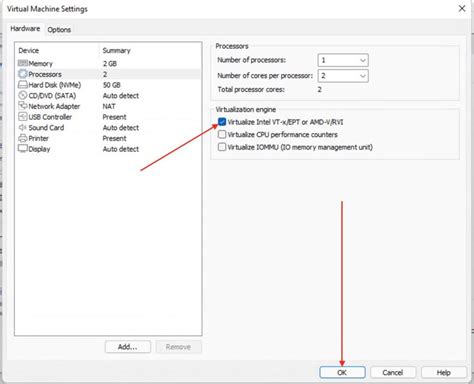Select the Processors device label
The width and height of the screenshot is (474, 384).
(x=45, y=74)
